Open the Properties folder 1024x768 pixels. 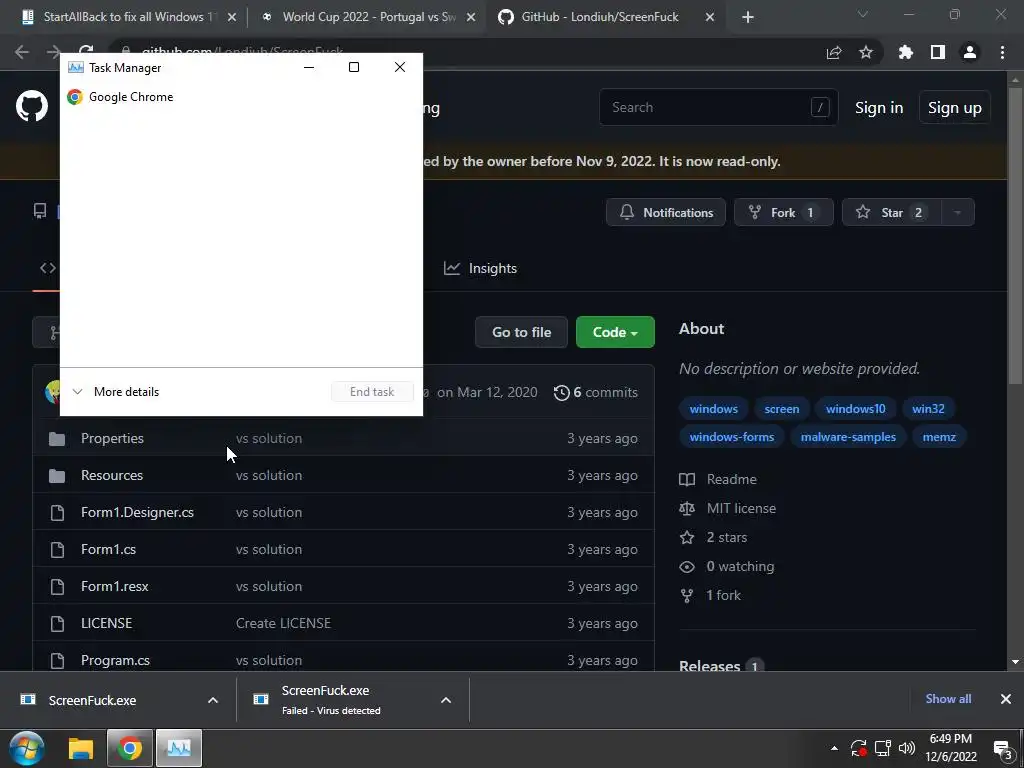[112, 438]
